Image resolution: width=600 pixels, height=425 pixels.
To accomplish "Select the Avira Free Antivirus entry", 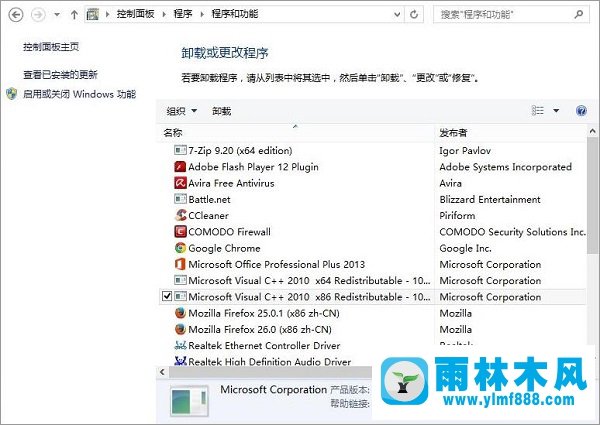I will click(232, 183).
